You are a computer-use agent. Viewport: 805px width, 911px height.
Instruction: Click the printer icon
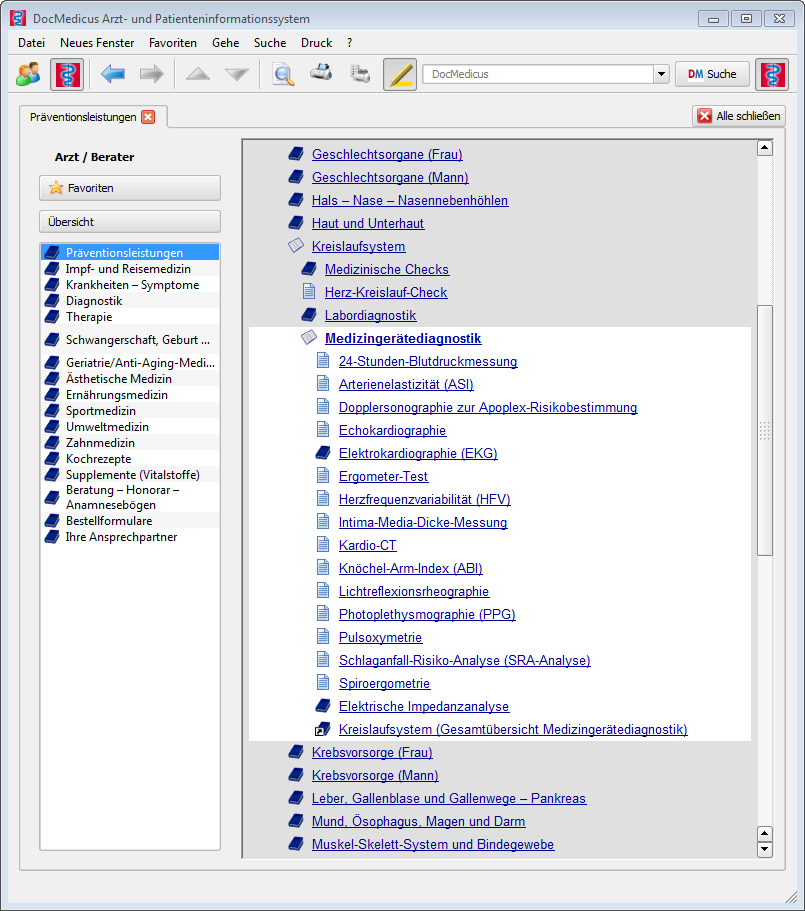pyautogui.click(x=321, y=73)
